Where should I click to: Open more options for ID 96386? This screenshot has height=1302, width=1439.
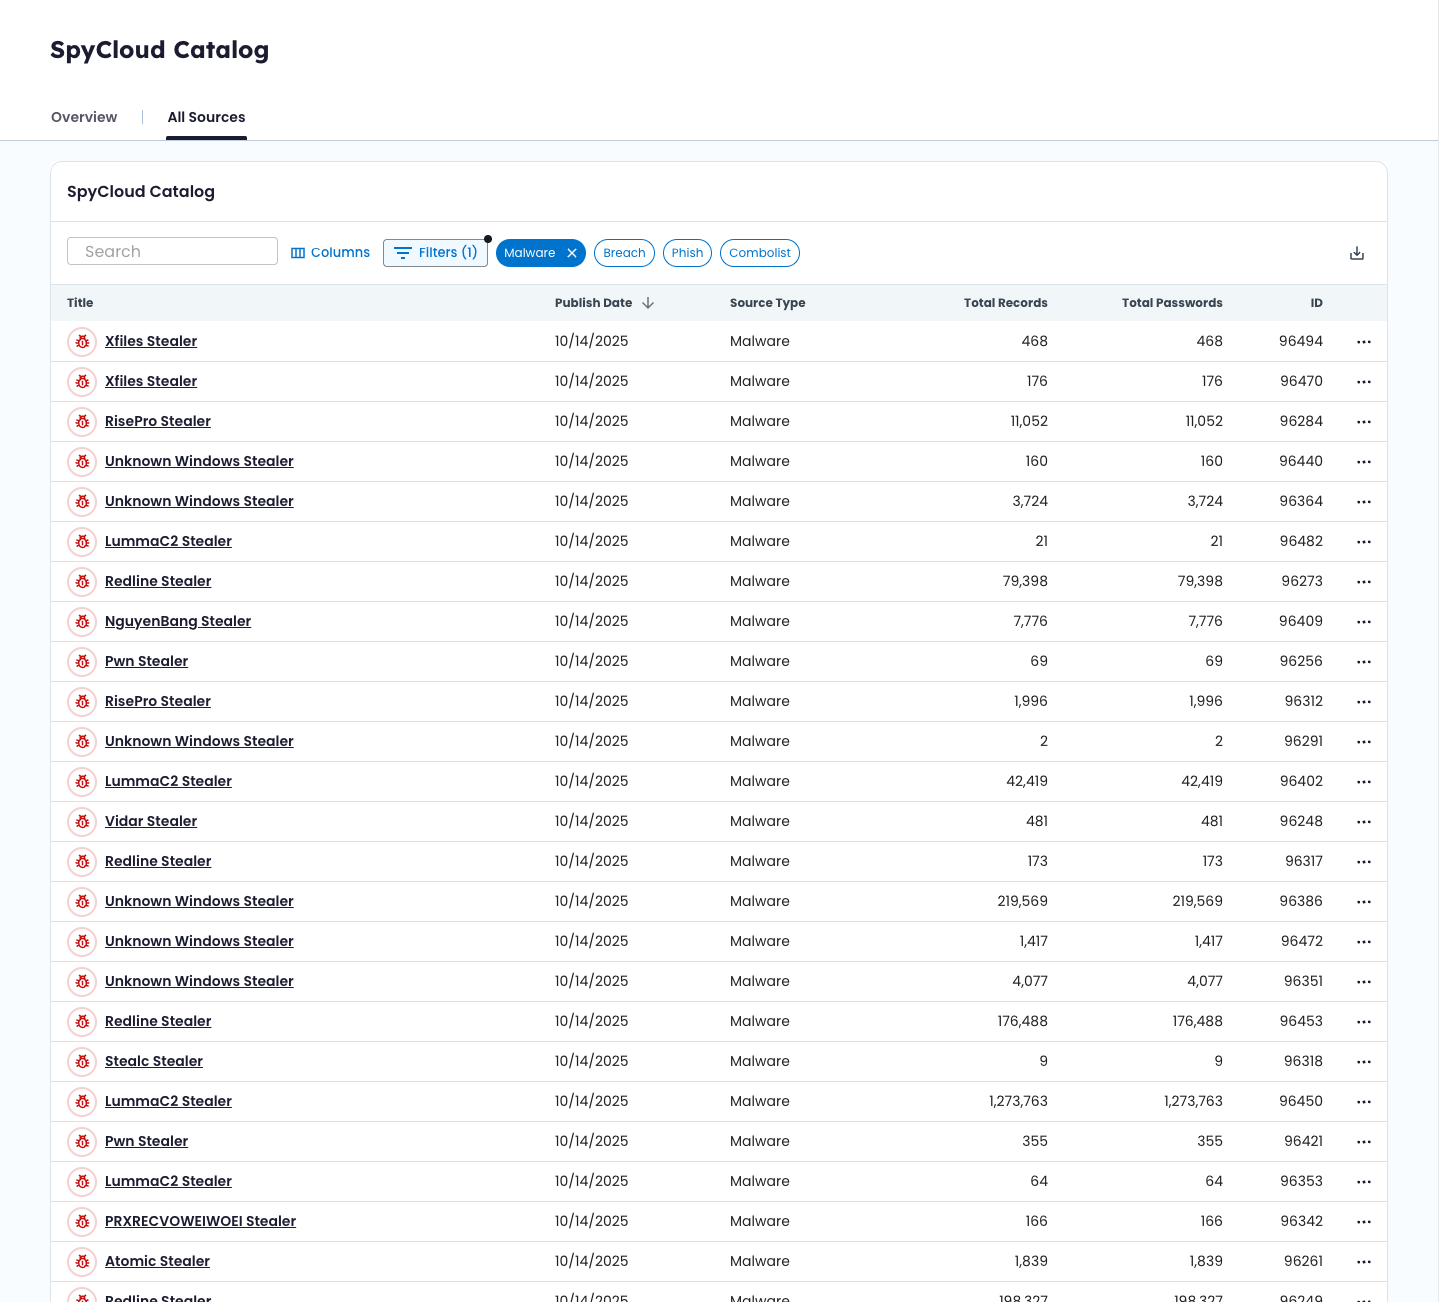[1364, 902]
